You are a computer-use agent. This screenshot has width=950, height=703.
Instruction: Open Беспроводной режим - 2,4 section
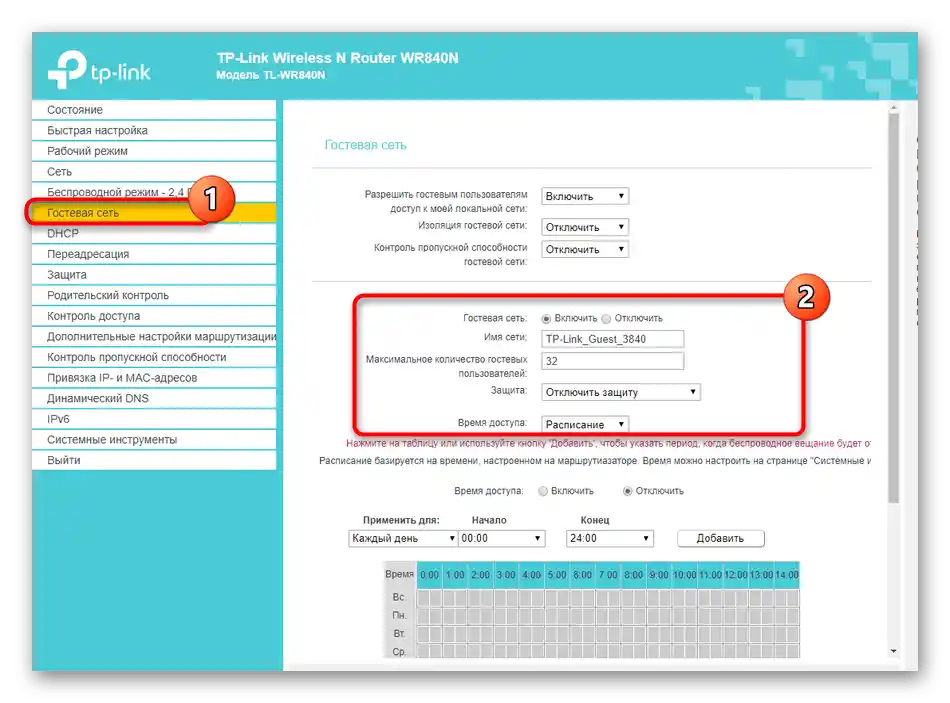pos(154,192)
